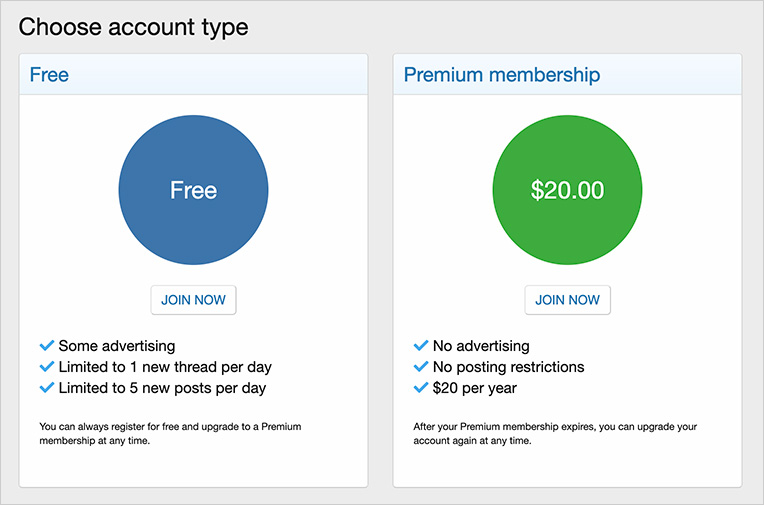
Task: Click Limited to 1 new thread per day
Action: tap(164, 367)
